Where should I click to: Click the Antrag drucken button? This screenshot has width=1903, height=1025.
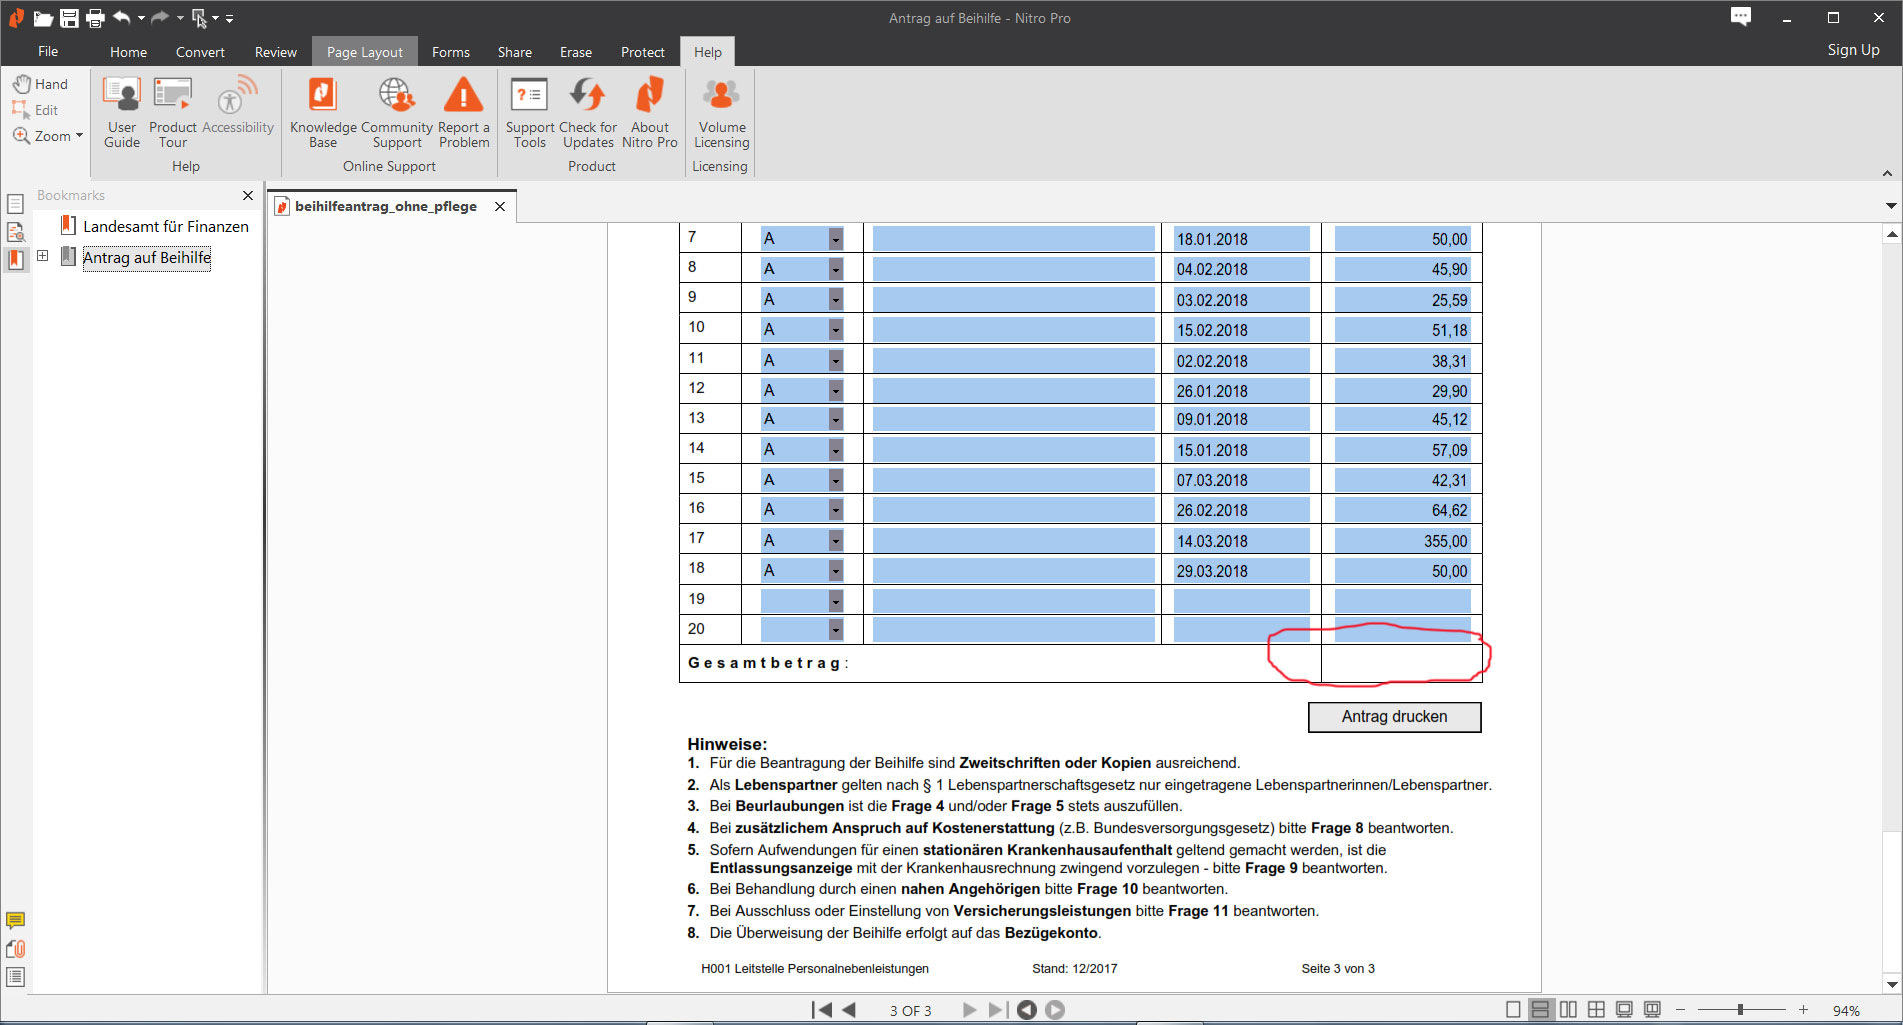click(1394, 717)
